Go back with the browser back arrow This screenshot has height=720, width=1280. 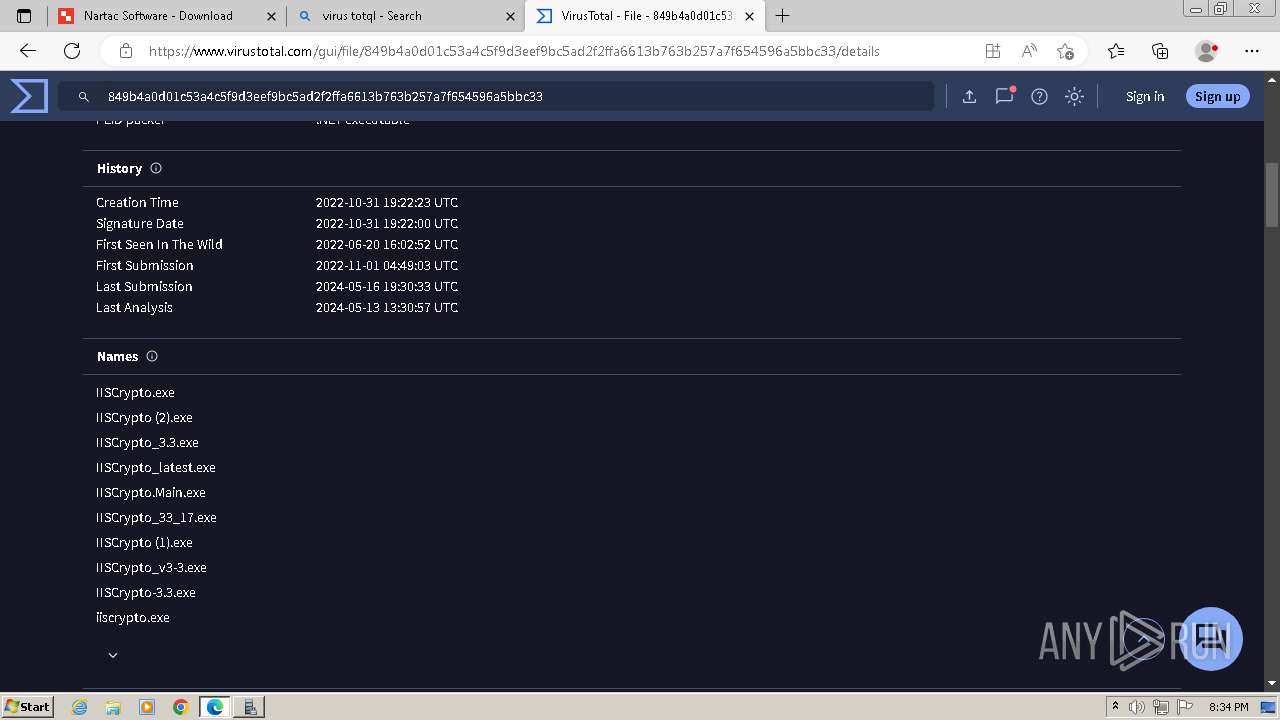click(28, 51)
